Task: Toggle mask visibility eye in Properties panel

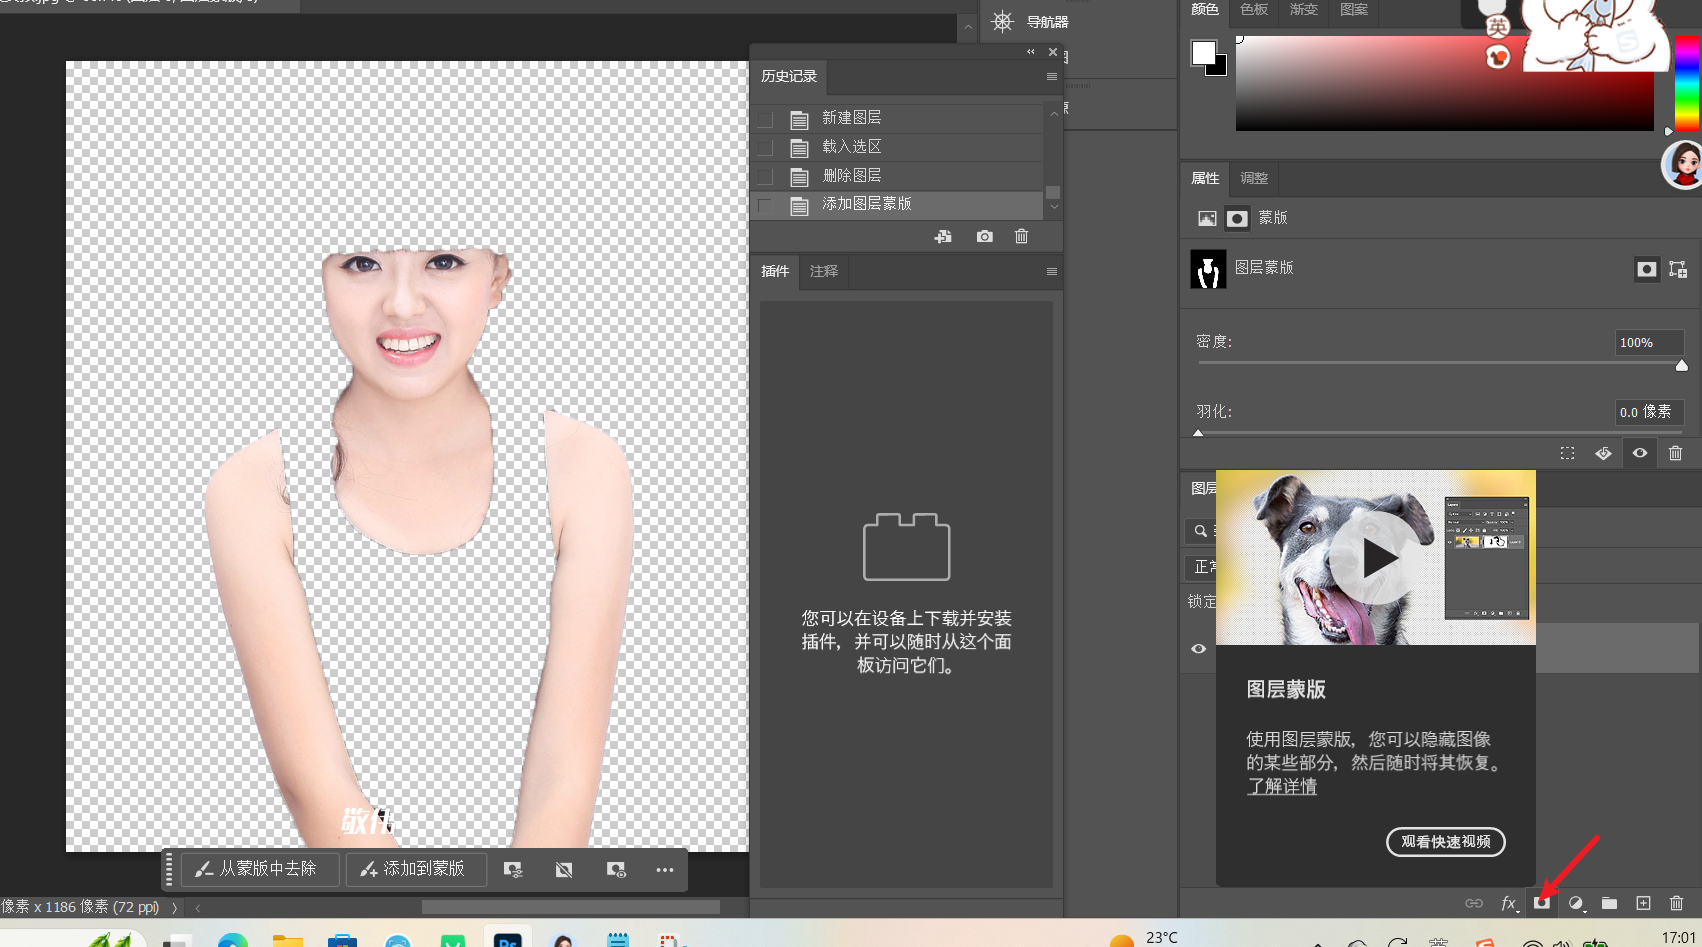Action: pyautogui.click(x=1640, y=453)
